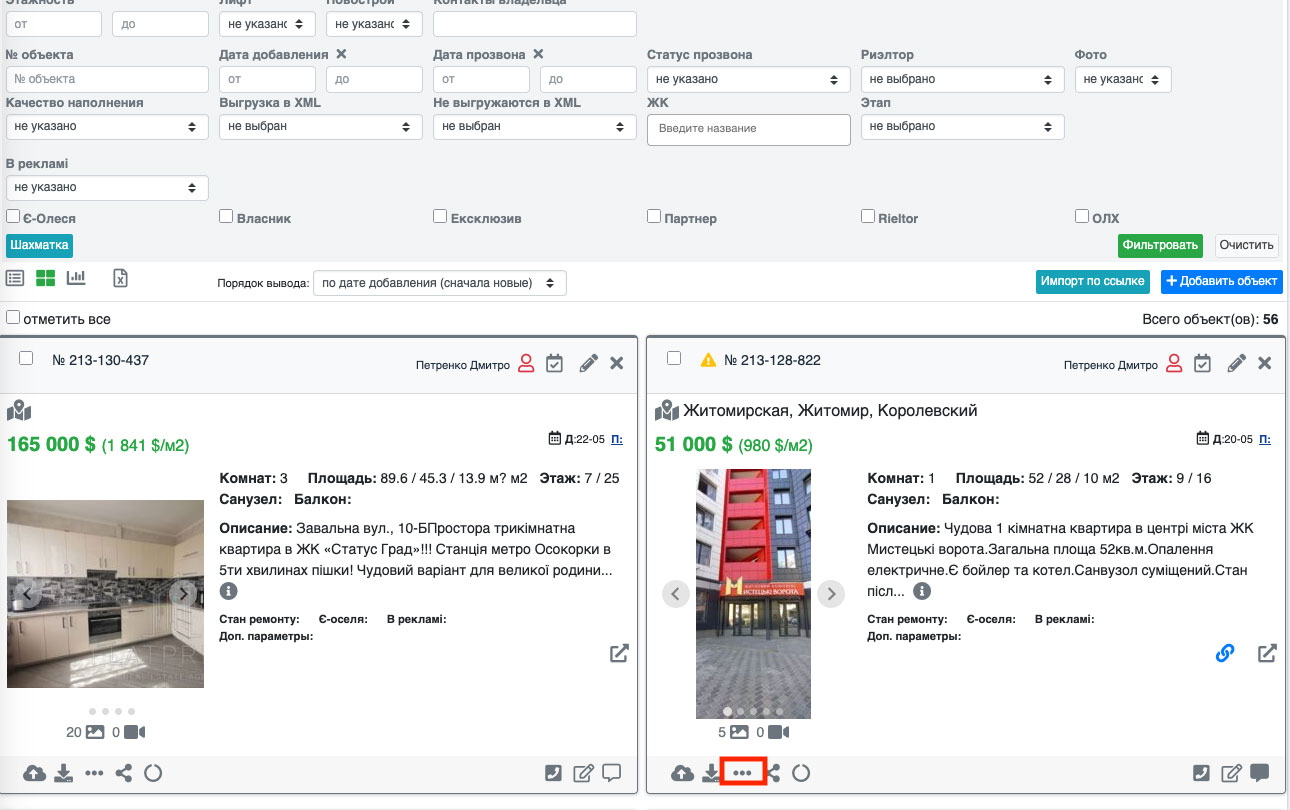Viewport: 1290px width, 810px height.
Task: Switch to grid view icon
Action: [x=45, y=279]
